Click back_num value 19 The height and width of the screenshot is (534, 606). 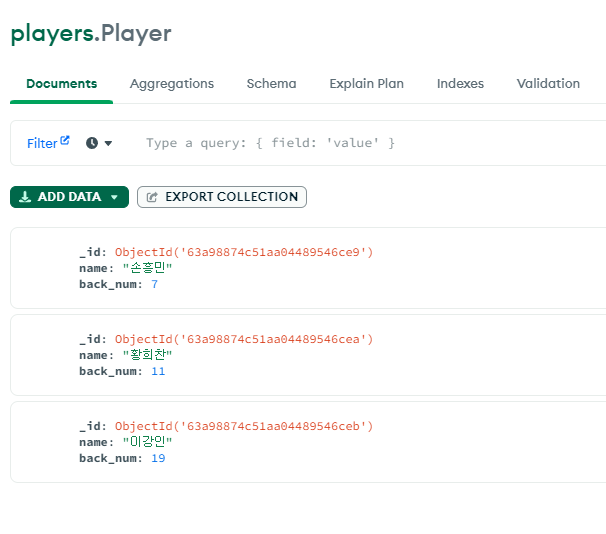coord(158,458)
